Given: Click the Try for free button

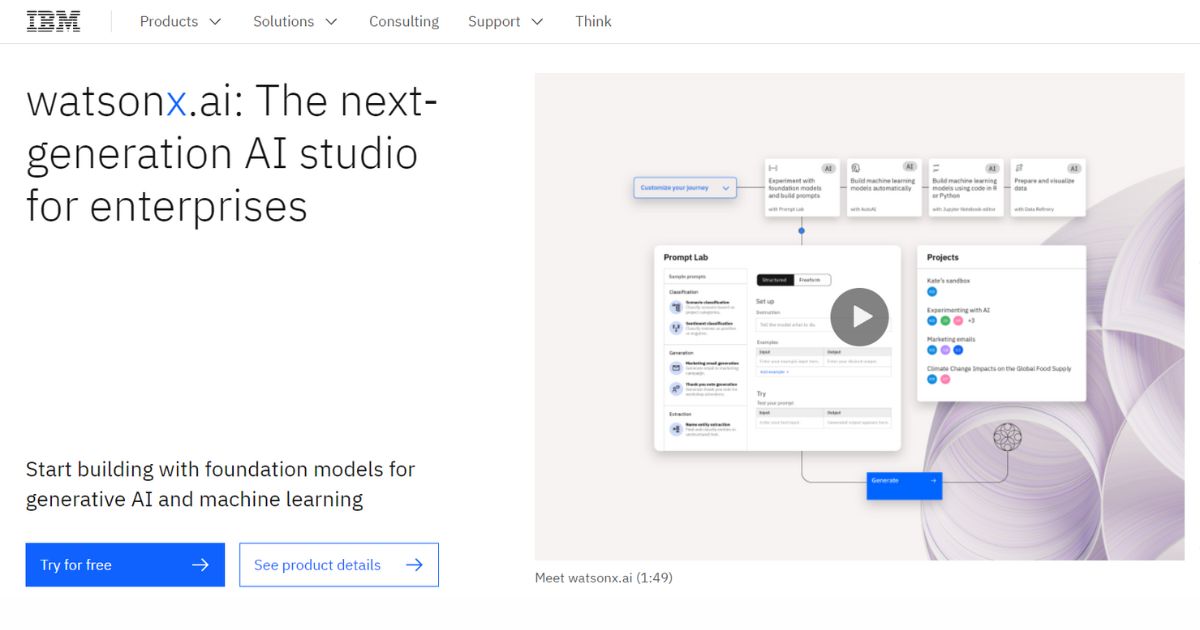Looking at the screenshot, I should pos(124,564).
